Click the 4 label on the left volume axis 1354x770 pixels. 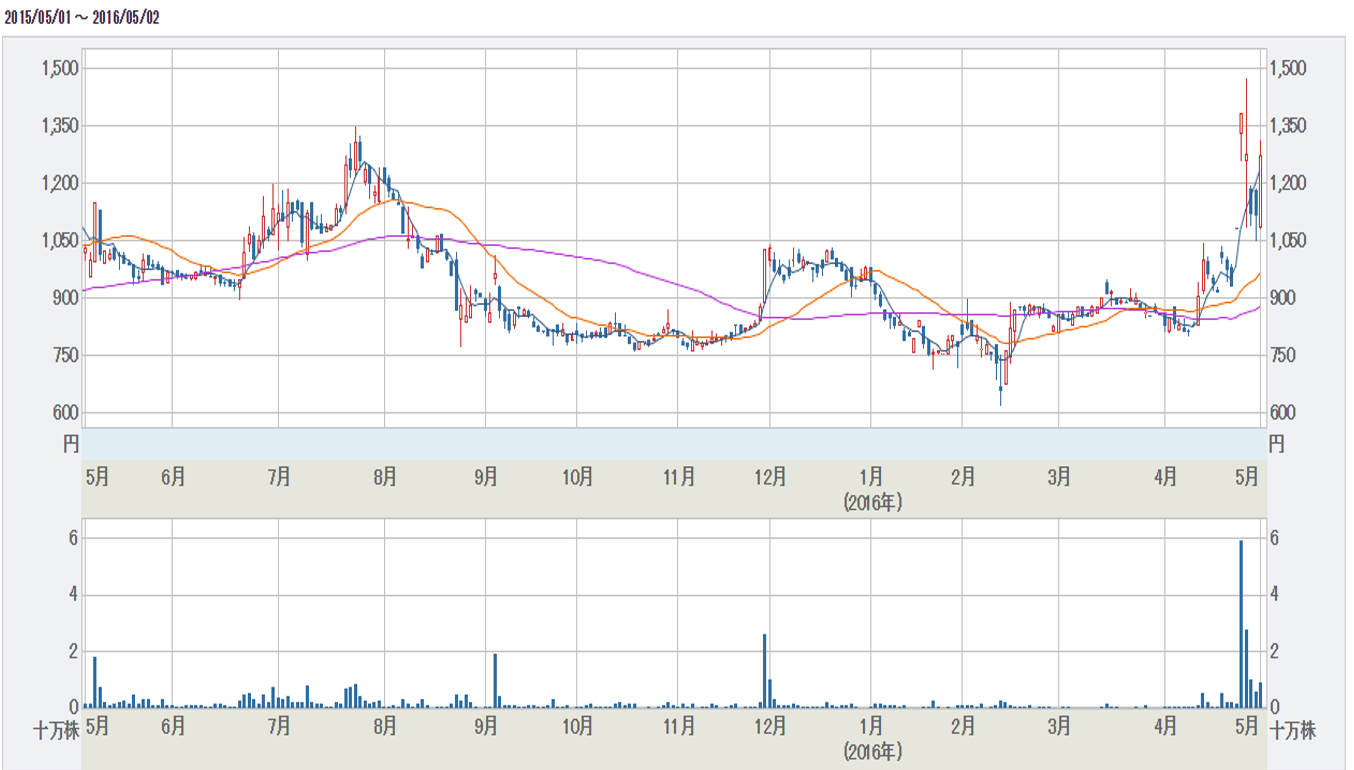[73, 595]
